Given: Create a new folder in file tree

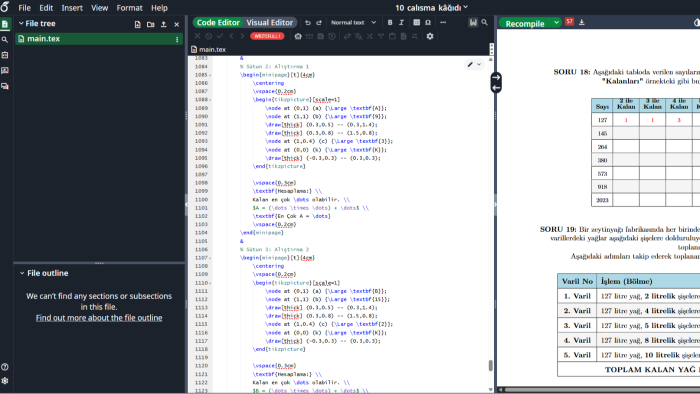Looking at the screenshot, I should [x=150, y=24].
